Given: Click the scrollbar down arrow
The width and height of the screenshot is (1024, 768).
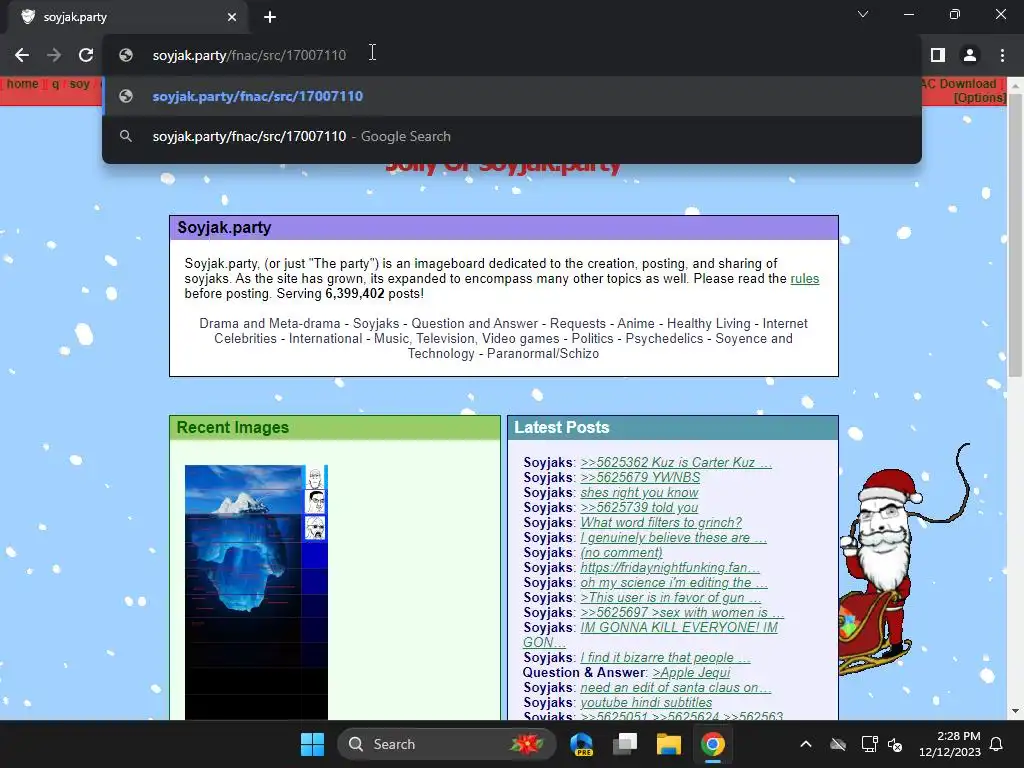Looking at the screenshot, I should (x=1015, y=711).
